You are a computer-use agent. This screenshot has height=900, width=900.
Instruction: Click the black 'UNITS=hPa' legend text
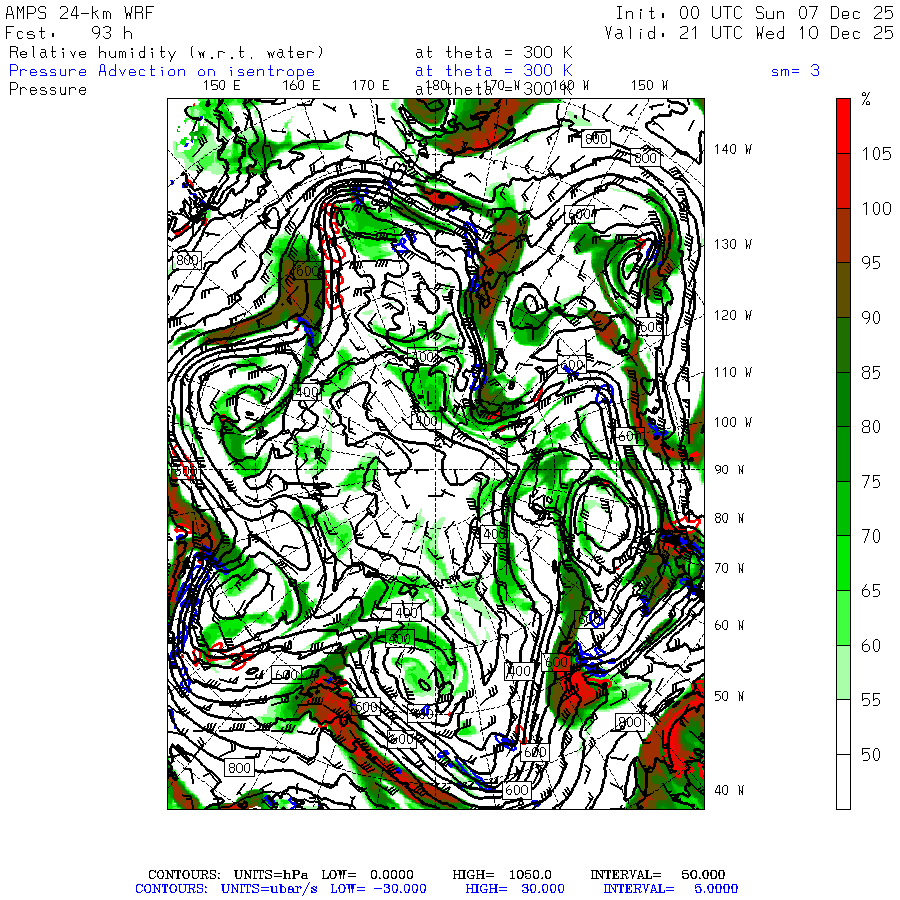click(x=270, y=875)
